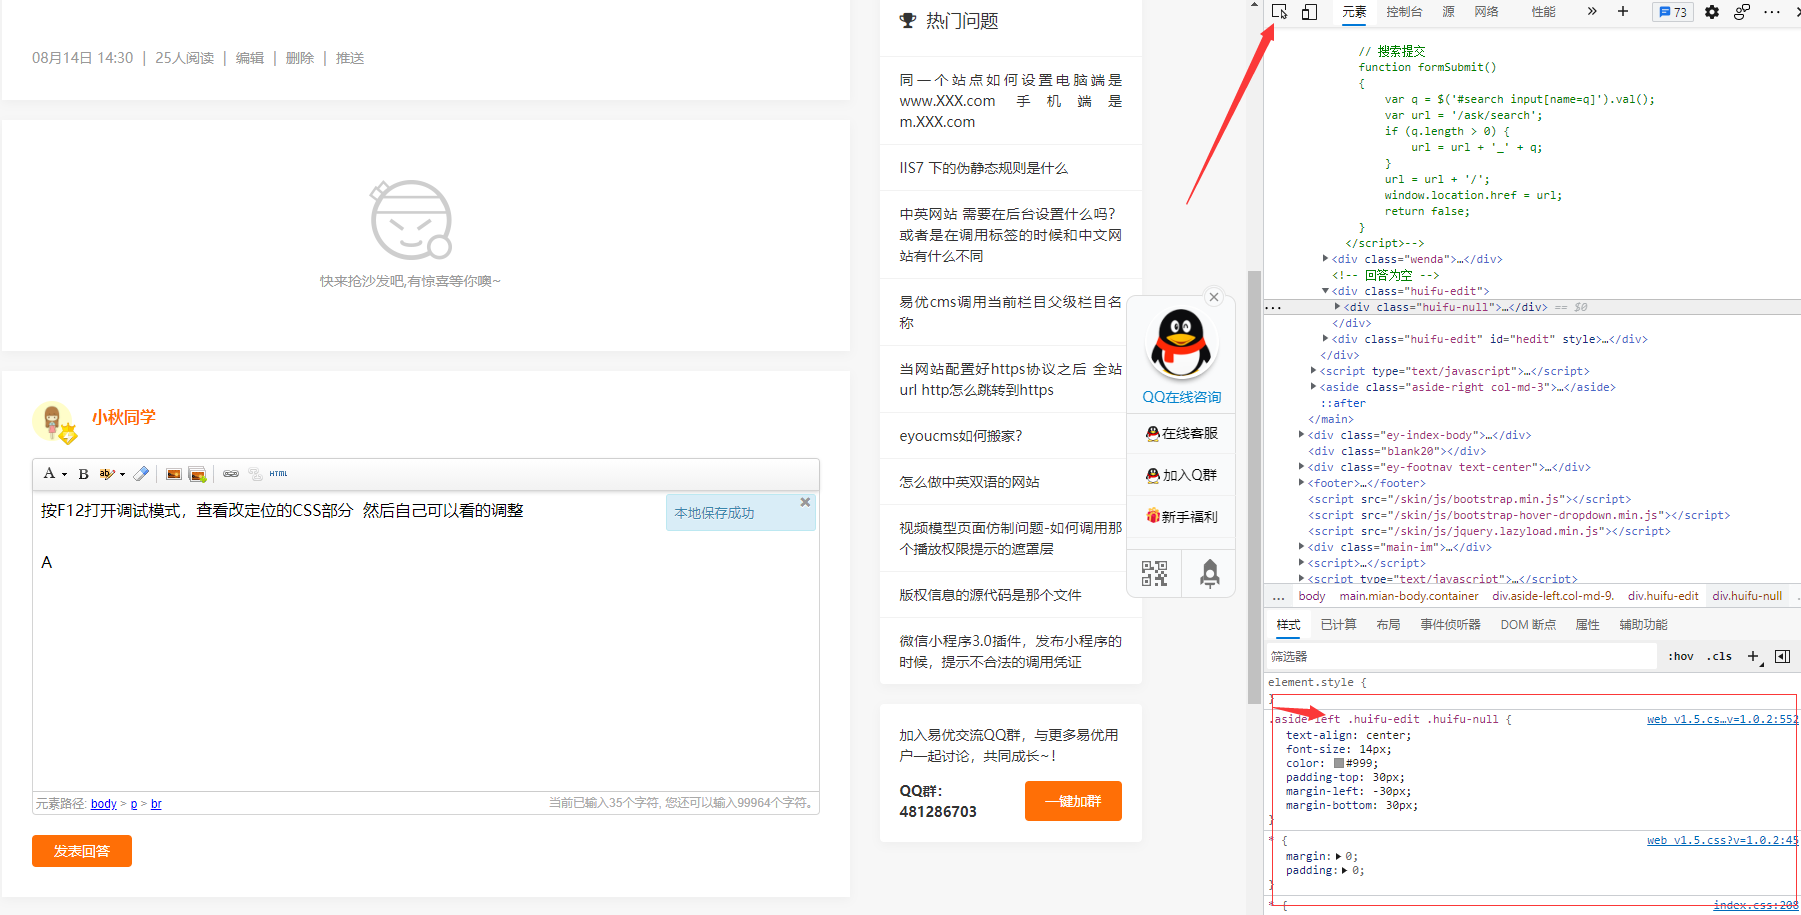Open DevTools settings gear
Viewport: 1801px width, 915px height.
coord(1712,12)
